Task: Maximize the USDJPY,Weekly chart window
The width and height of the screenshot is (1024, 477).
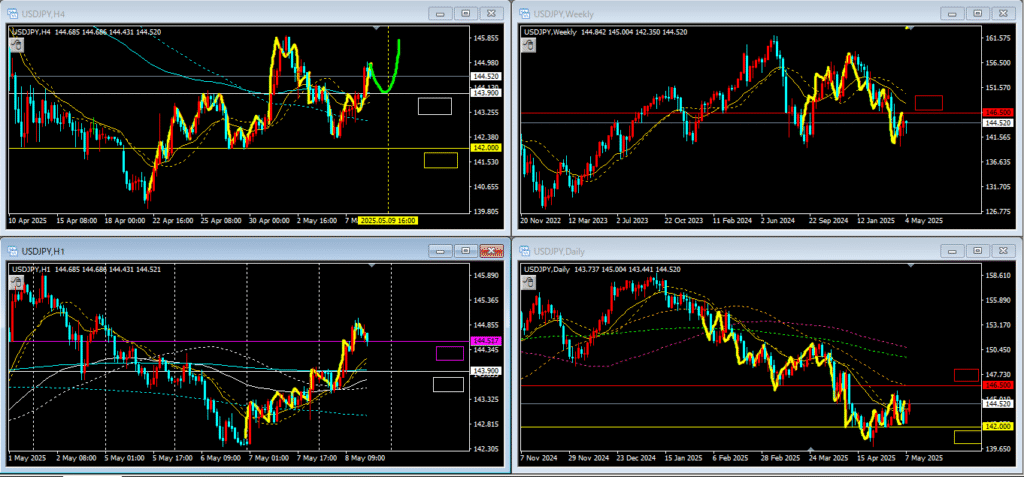Action: 978,13
